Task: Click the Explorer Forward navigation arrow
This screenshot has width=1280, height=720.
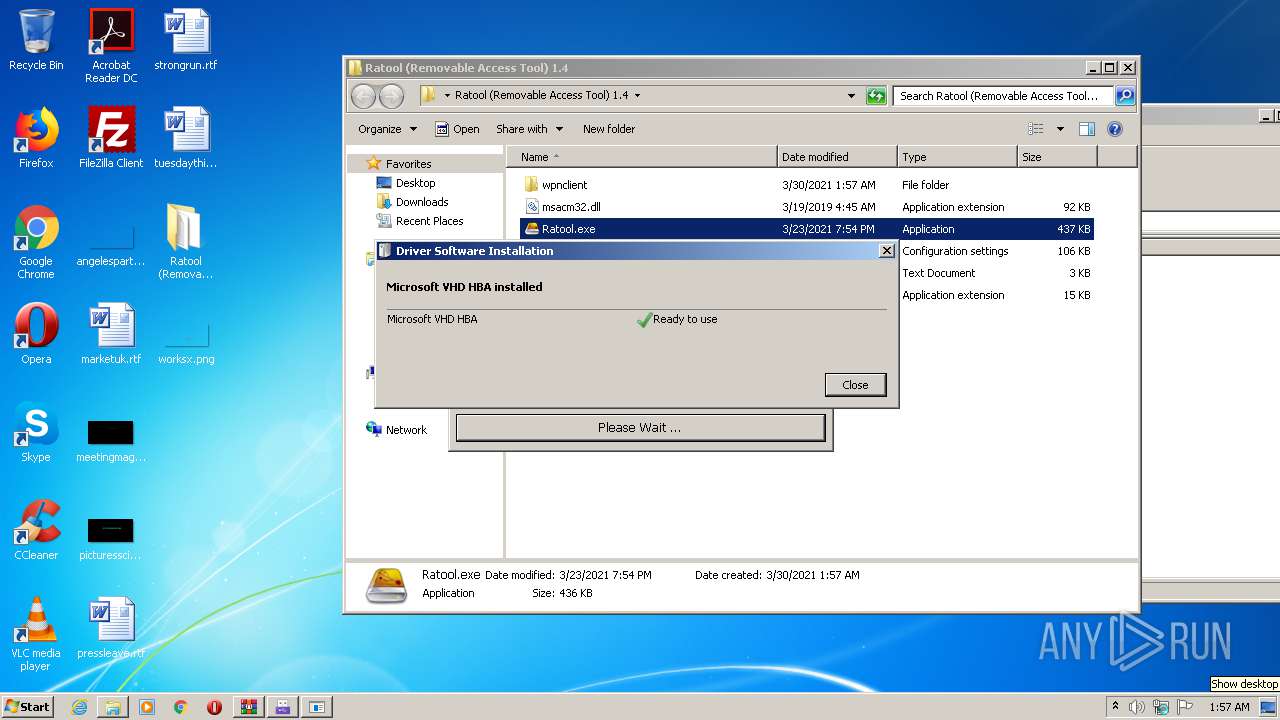Action: pos(391,96)
